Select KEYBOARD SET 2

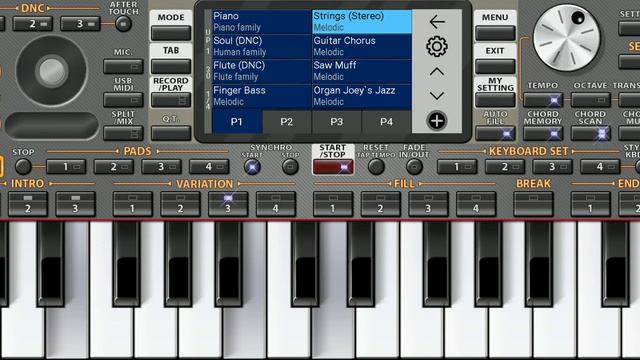[x=505, y=167]
